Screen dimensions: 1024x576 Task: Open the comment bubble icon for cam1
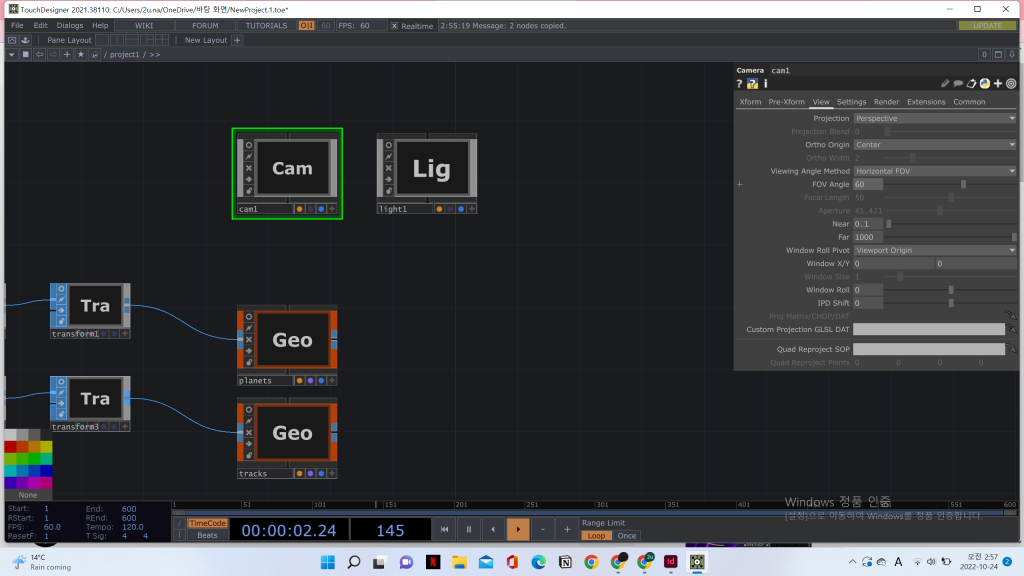pos(958,84)
